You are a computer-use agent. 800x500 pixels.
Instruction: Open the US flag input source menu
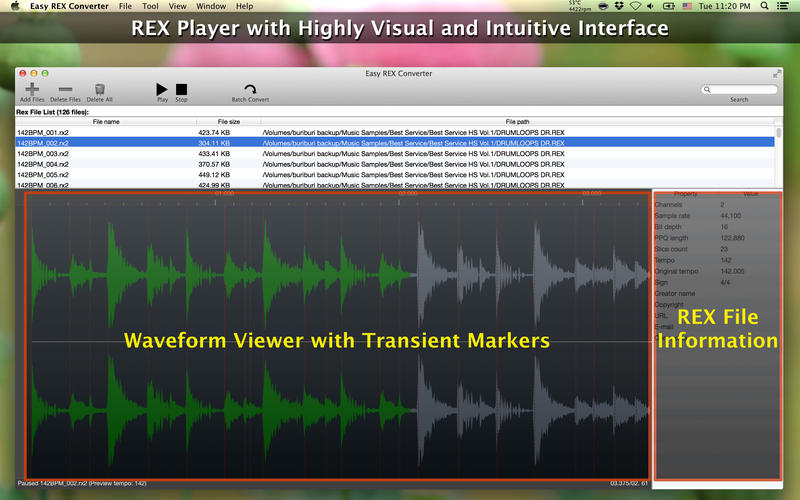pos(687,6)
